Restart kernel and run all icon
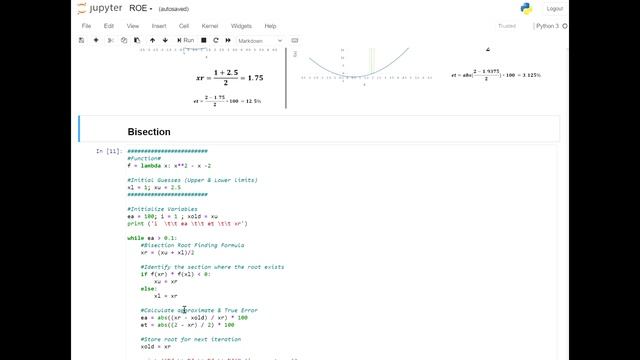The width and height of the screenshot is (640, 360). click(228, 40)
